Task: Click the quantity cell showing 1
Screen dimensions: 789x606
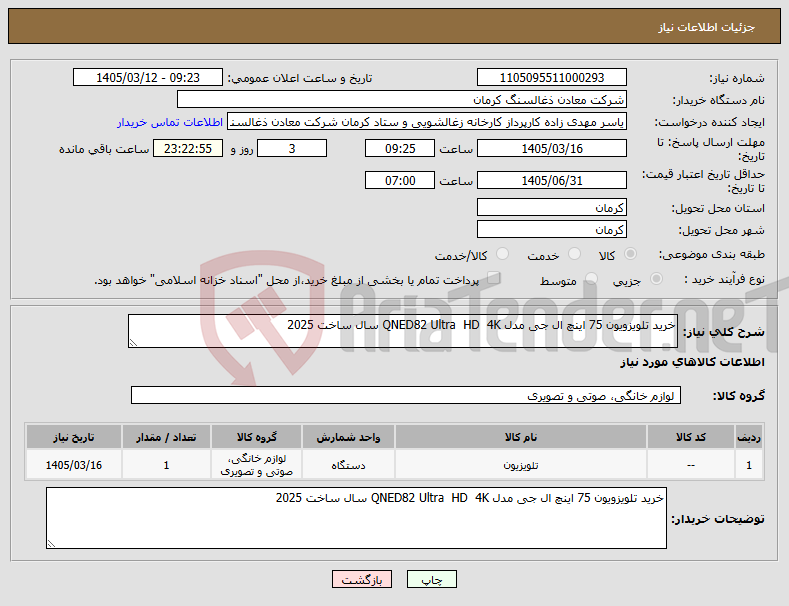Action: click(x=166, y=465)
